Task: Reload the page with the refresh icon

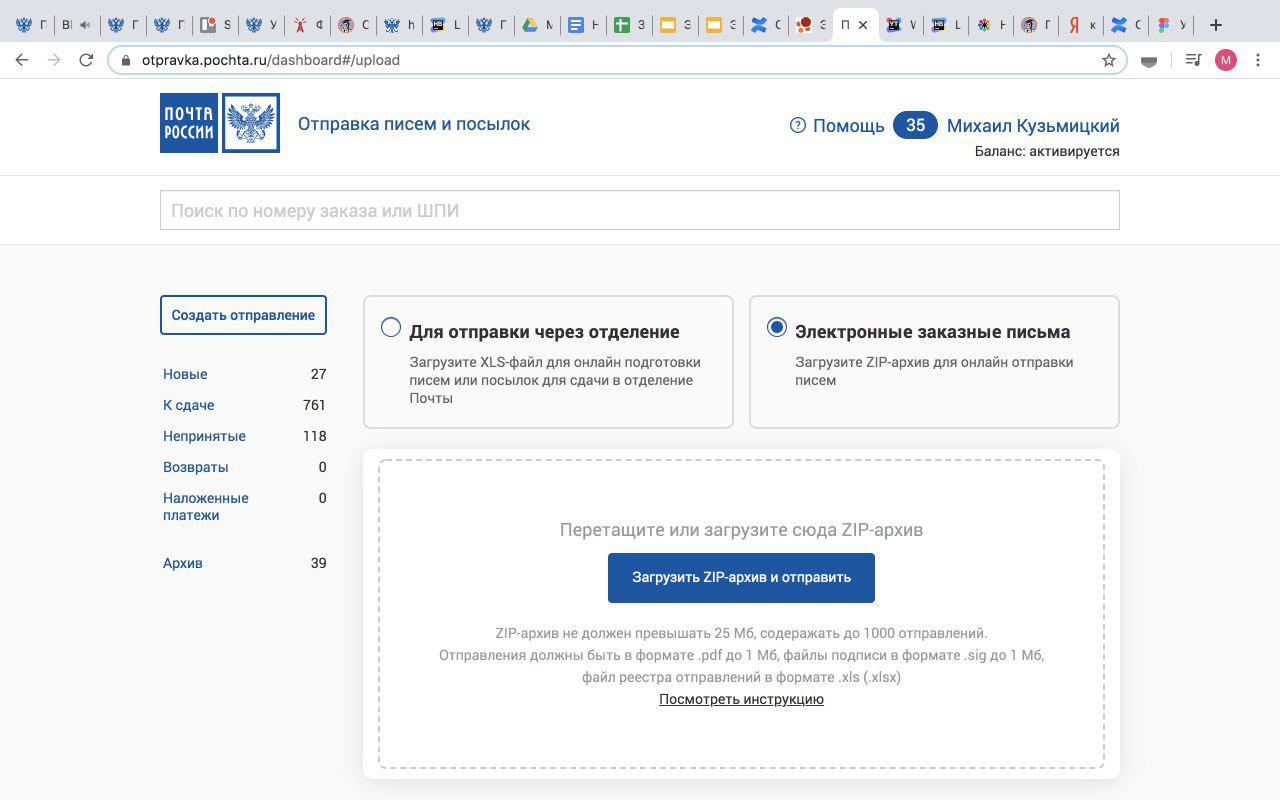Action: coord(86,60)
